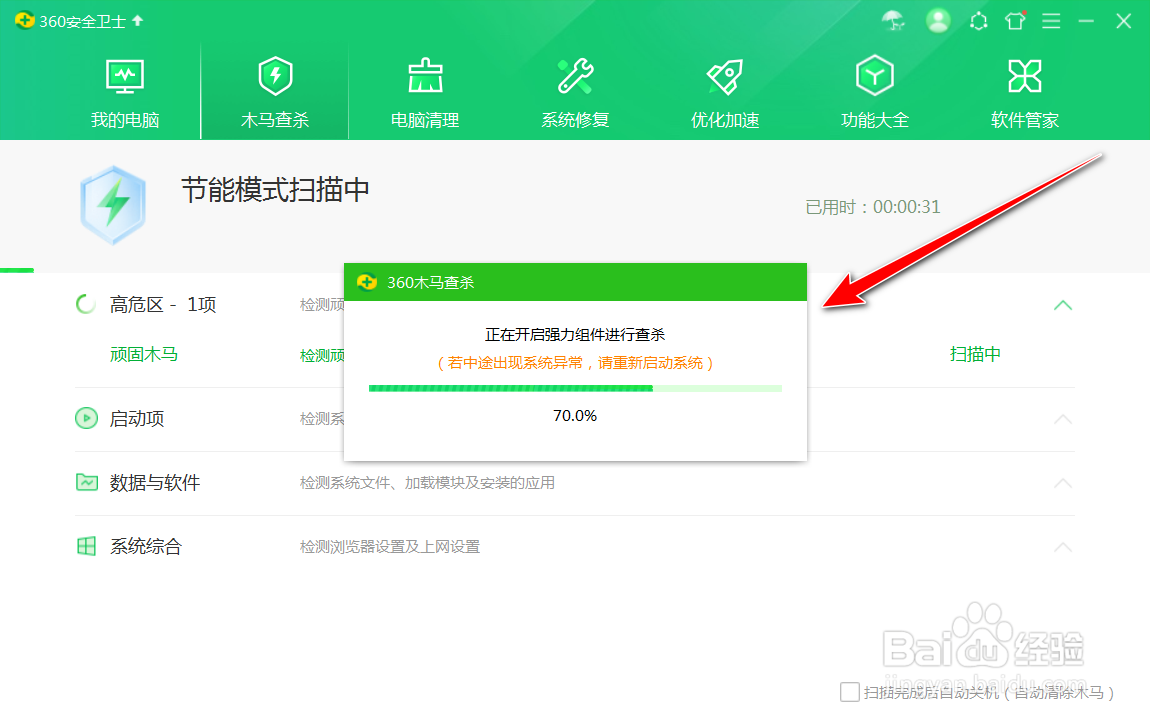
Task: Click dialog progress bar at 70%
Action: tap(575, 389)
